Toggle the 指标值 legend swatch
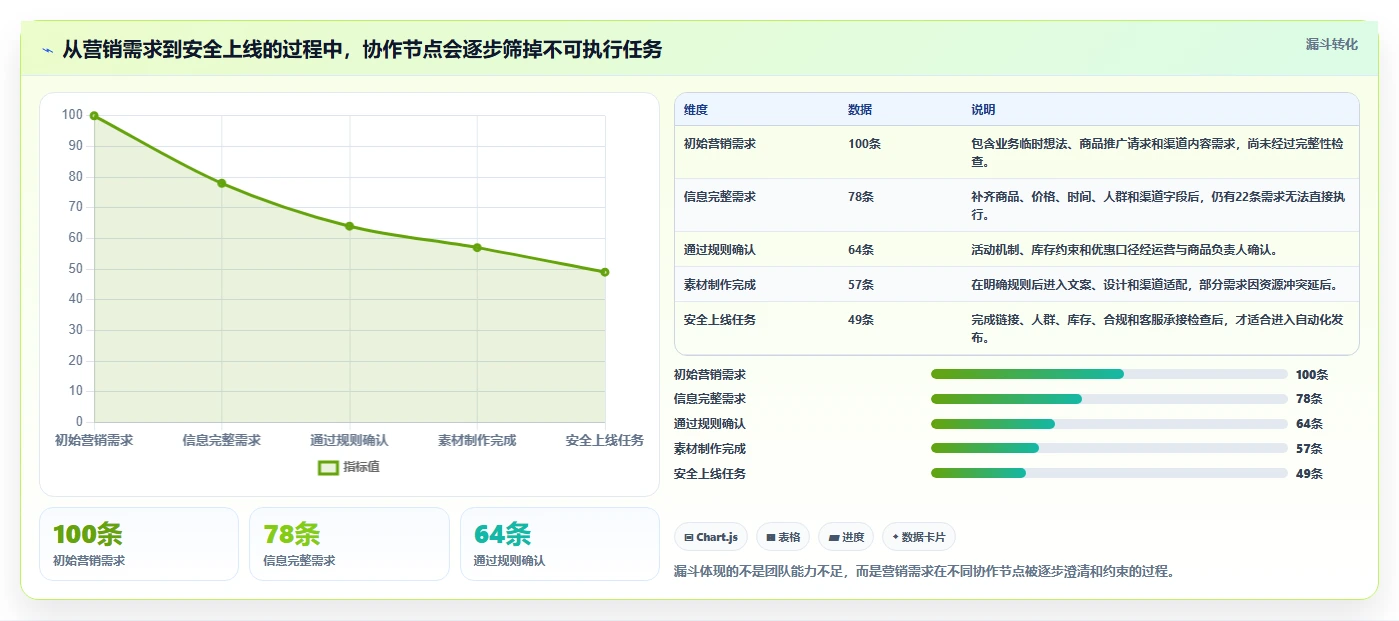 pyautogui.click(x=328, y=467)
